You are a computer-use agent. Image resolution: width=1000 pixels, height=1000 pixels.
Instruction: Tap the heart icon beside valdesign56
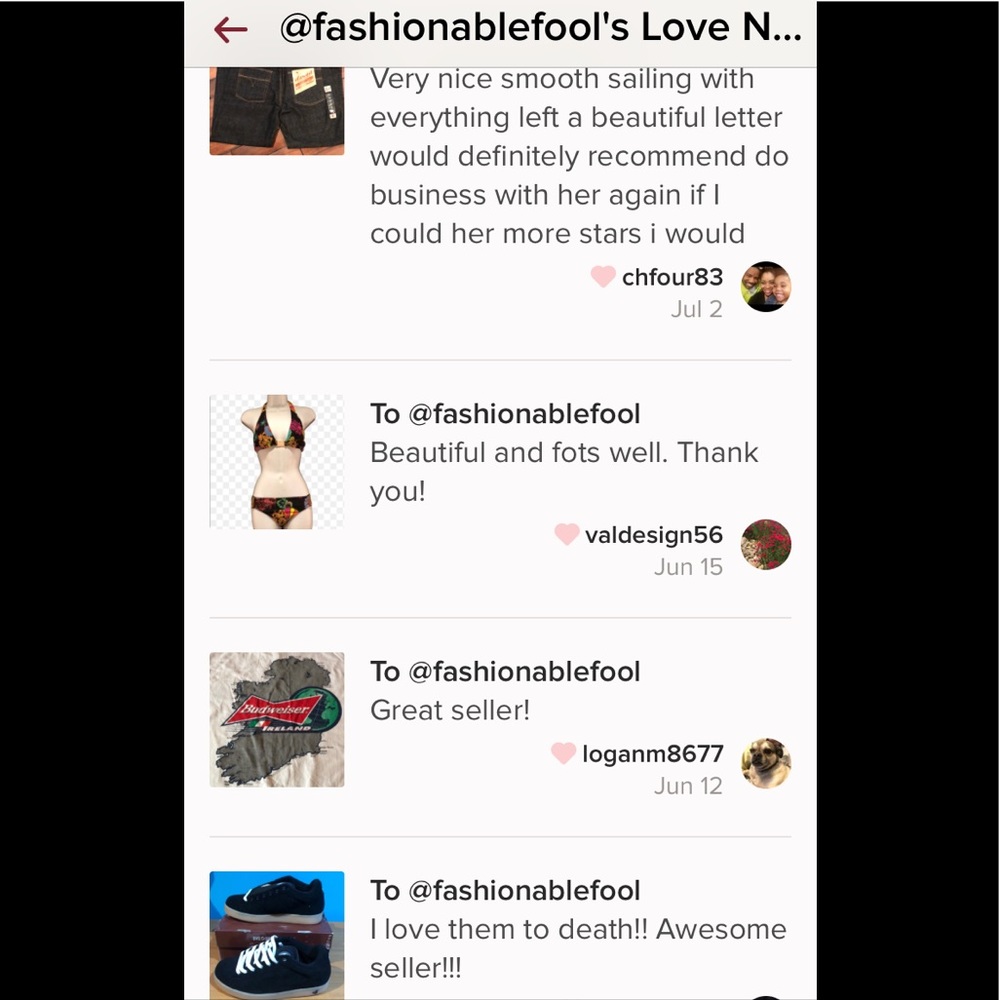566,534
